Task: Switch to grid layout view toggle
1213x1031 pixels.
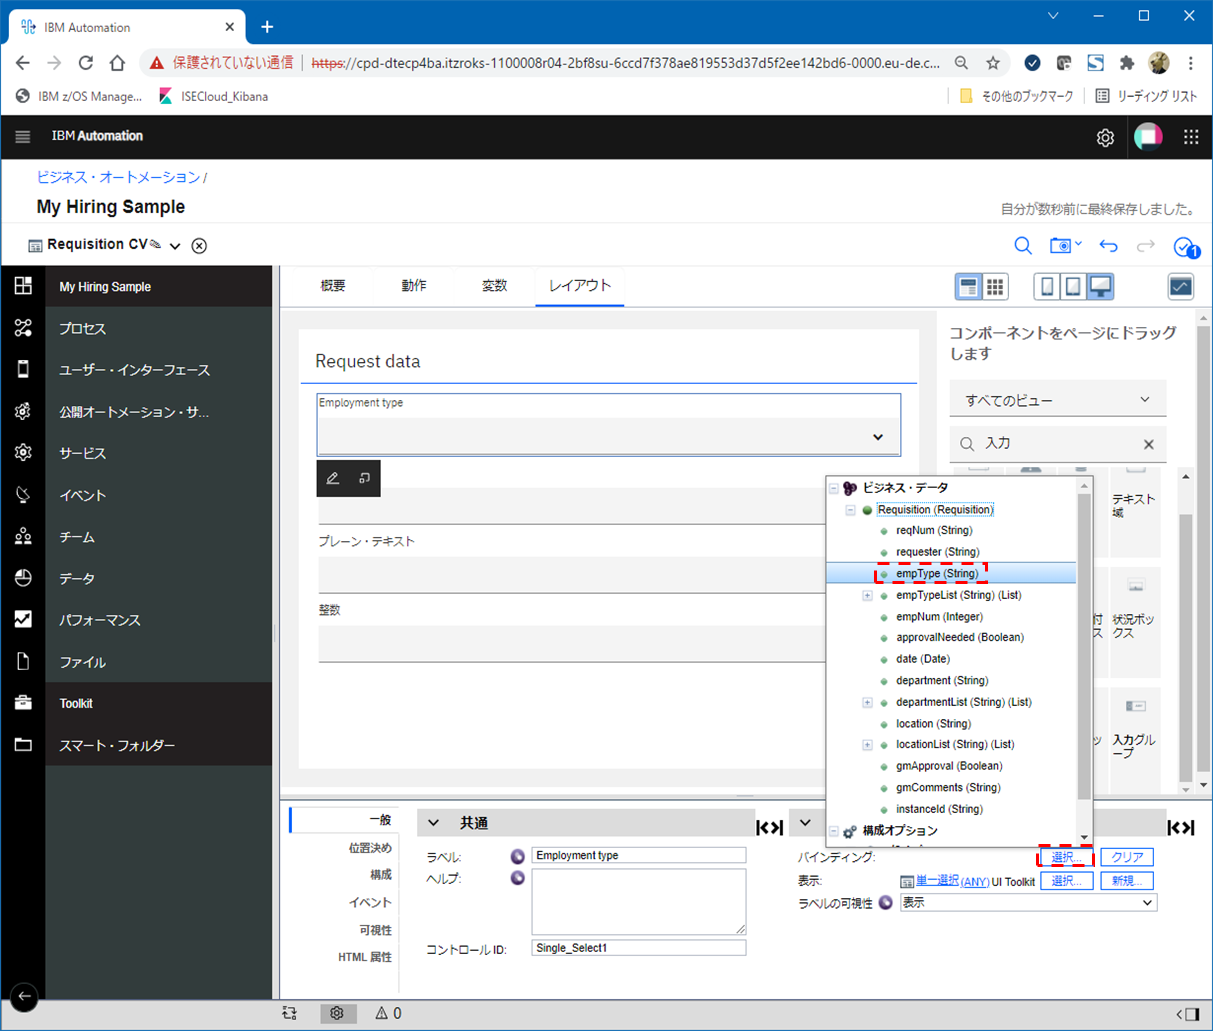Action: (x=995, y=287)
